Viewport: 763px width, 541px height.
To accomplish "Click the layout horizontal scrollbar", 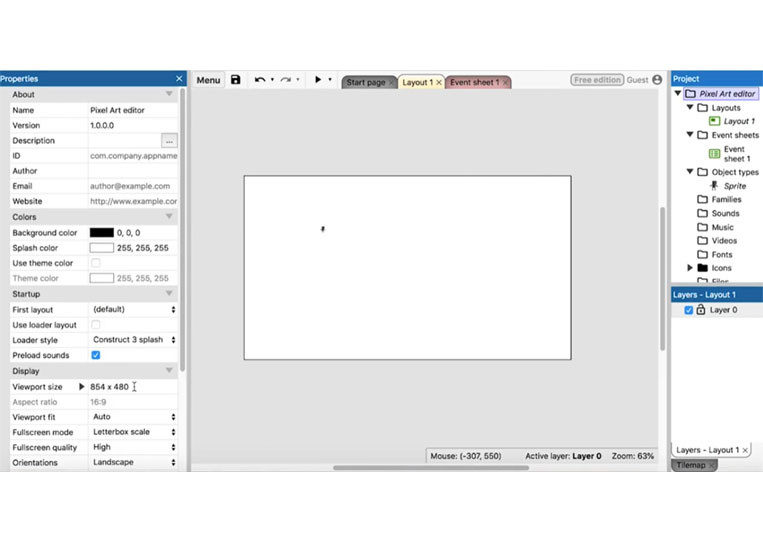I will [431, 468].
